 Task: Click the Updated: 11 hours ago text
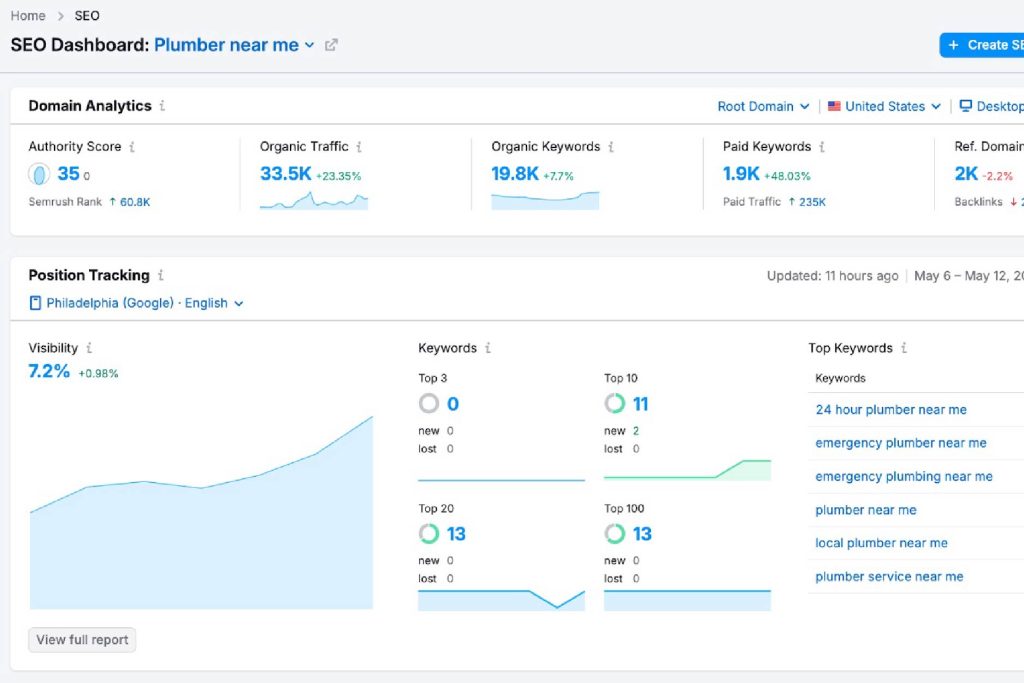[x=832, y=276]
